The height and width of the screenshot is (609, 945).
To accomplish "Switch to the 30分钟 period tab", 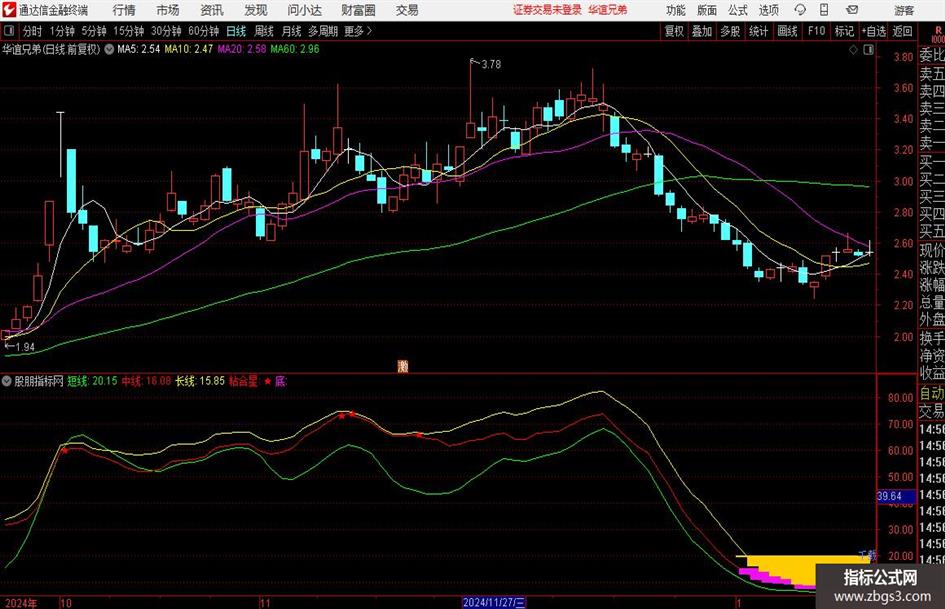I will [166, 31].
